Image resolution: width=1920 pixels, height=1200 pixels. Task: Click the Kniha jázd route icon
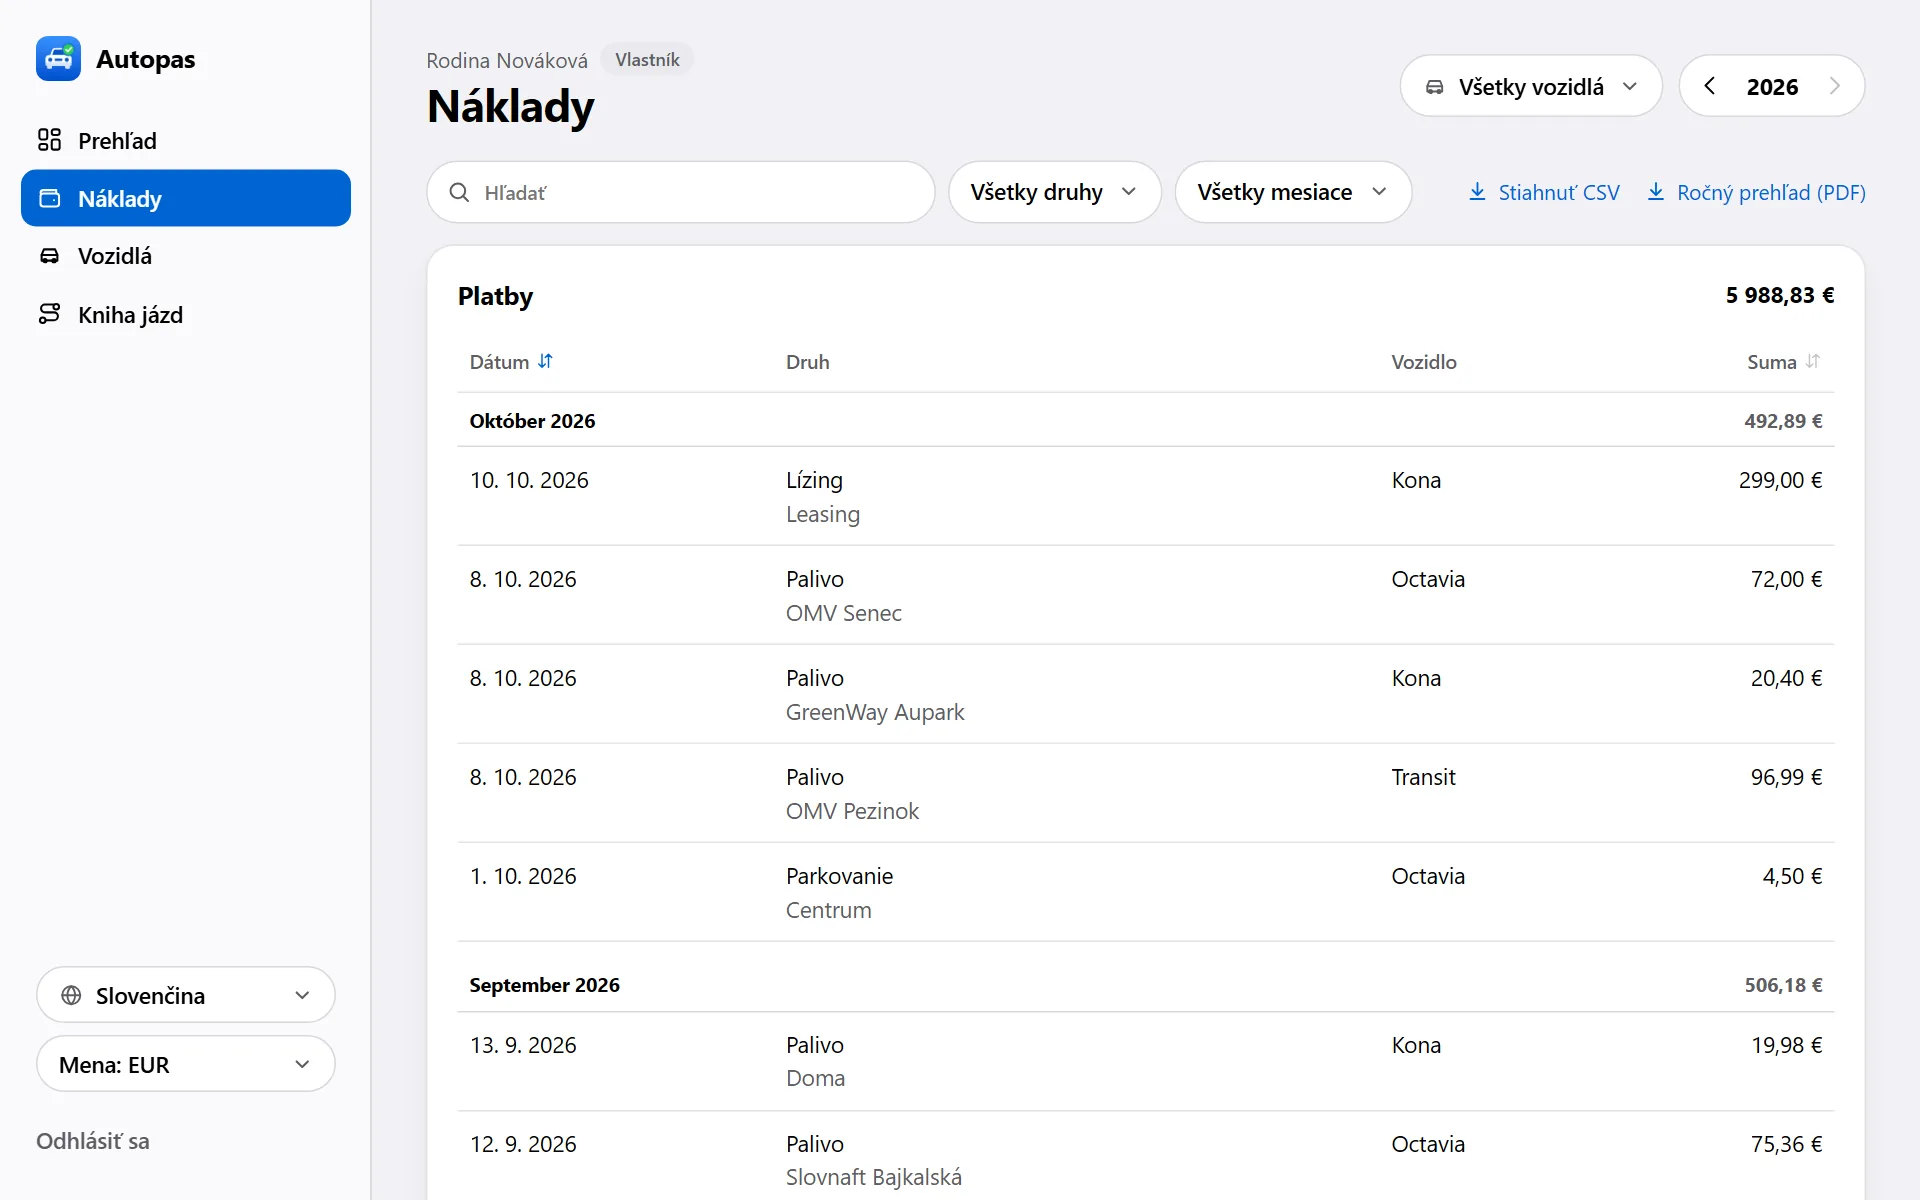(x=49, y=314)
